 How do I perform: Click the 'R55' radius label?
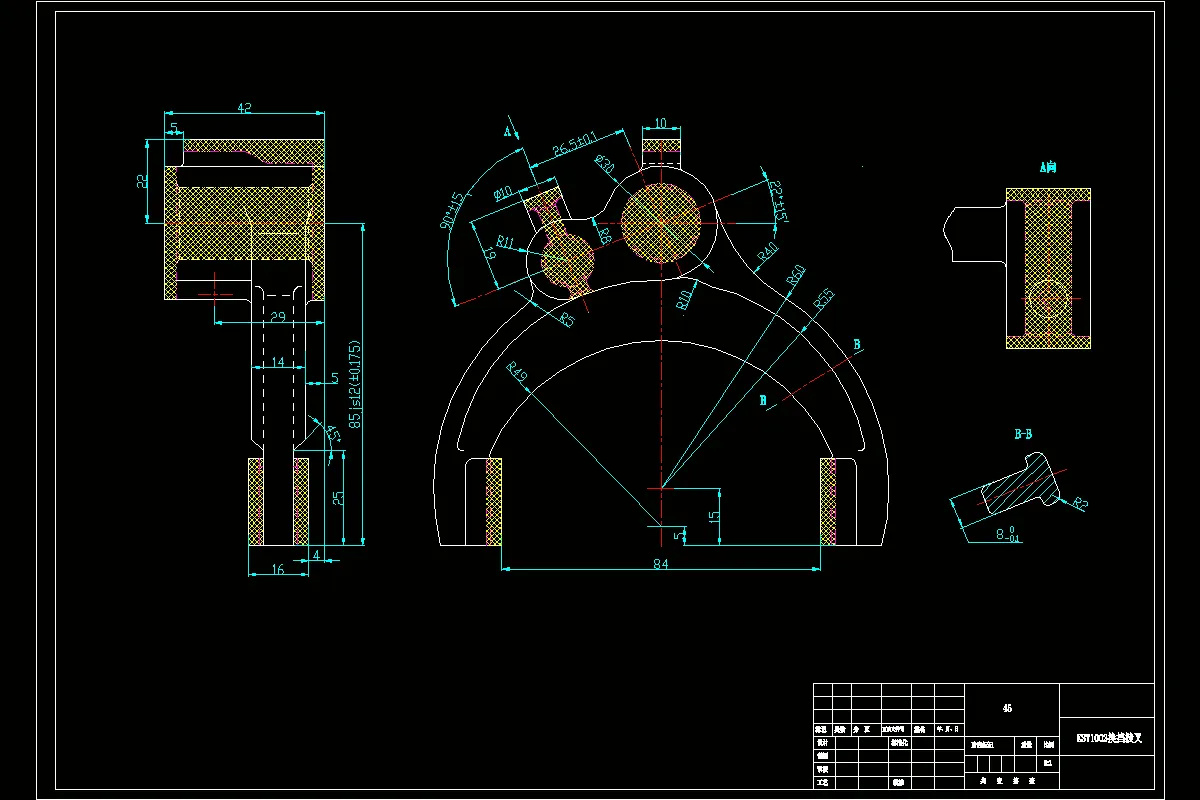(x=824, y=297)
